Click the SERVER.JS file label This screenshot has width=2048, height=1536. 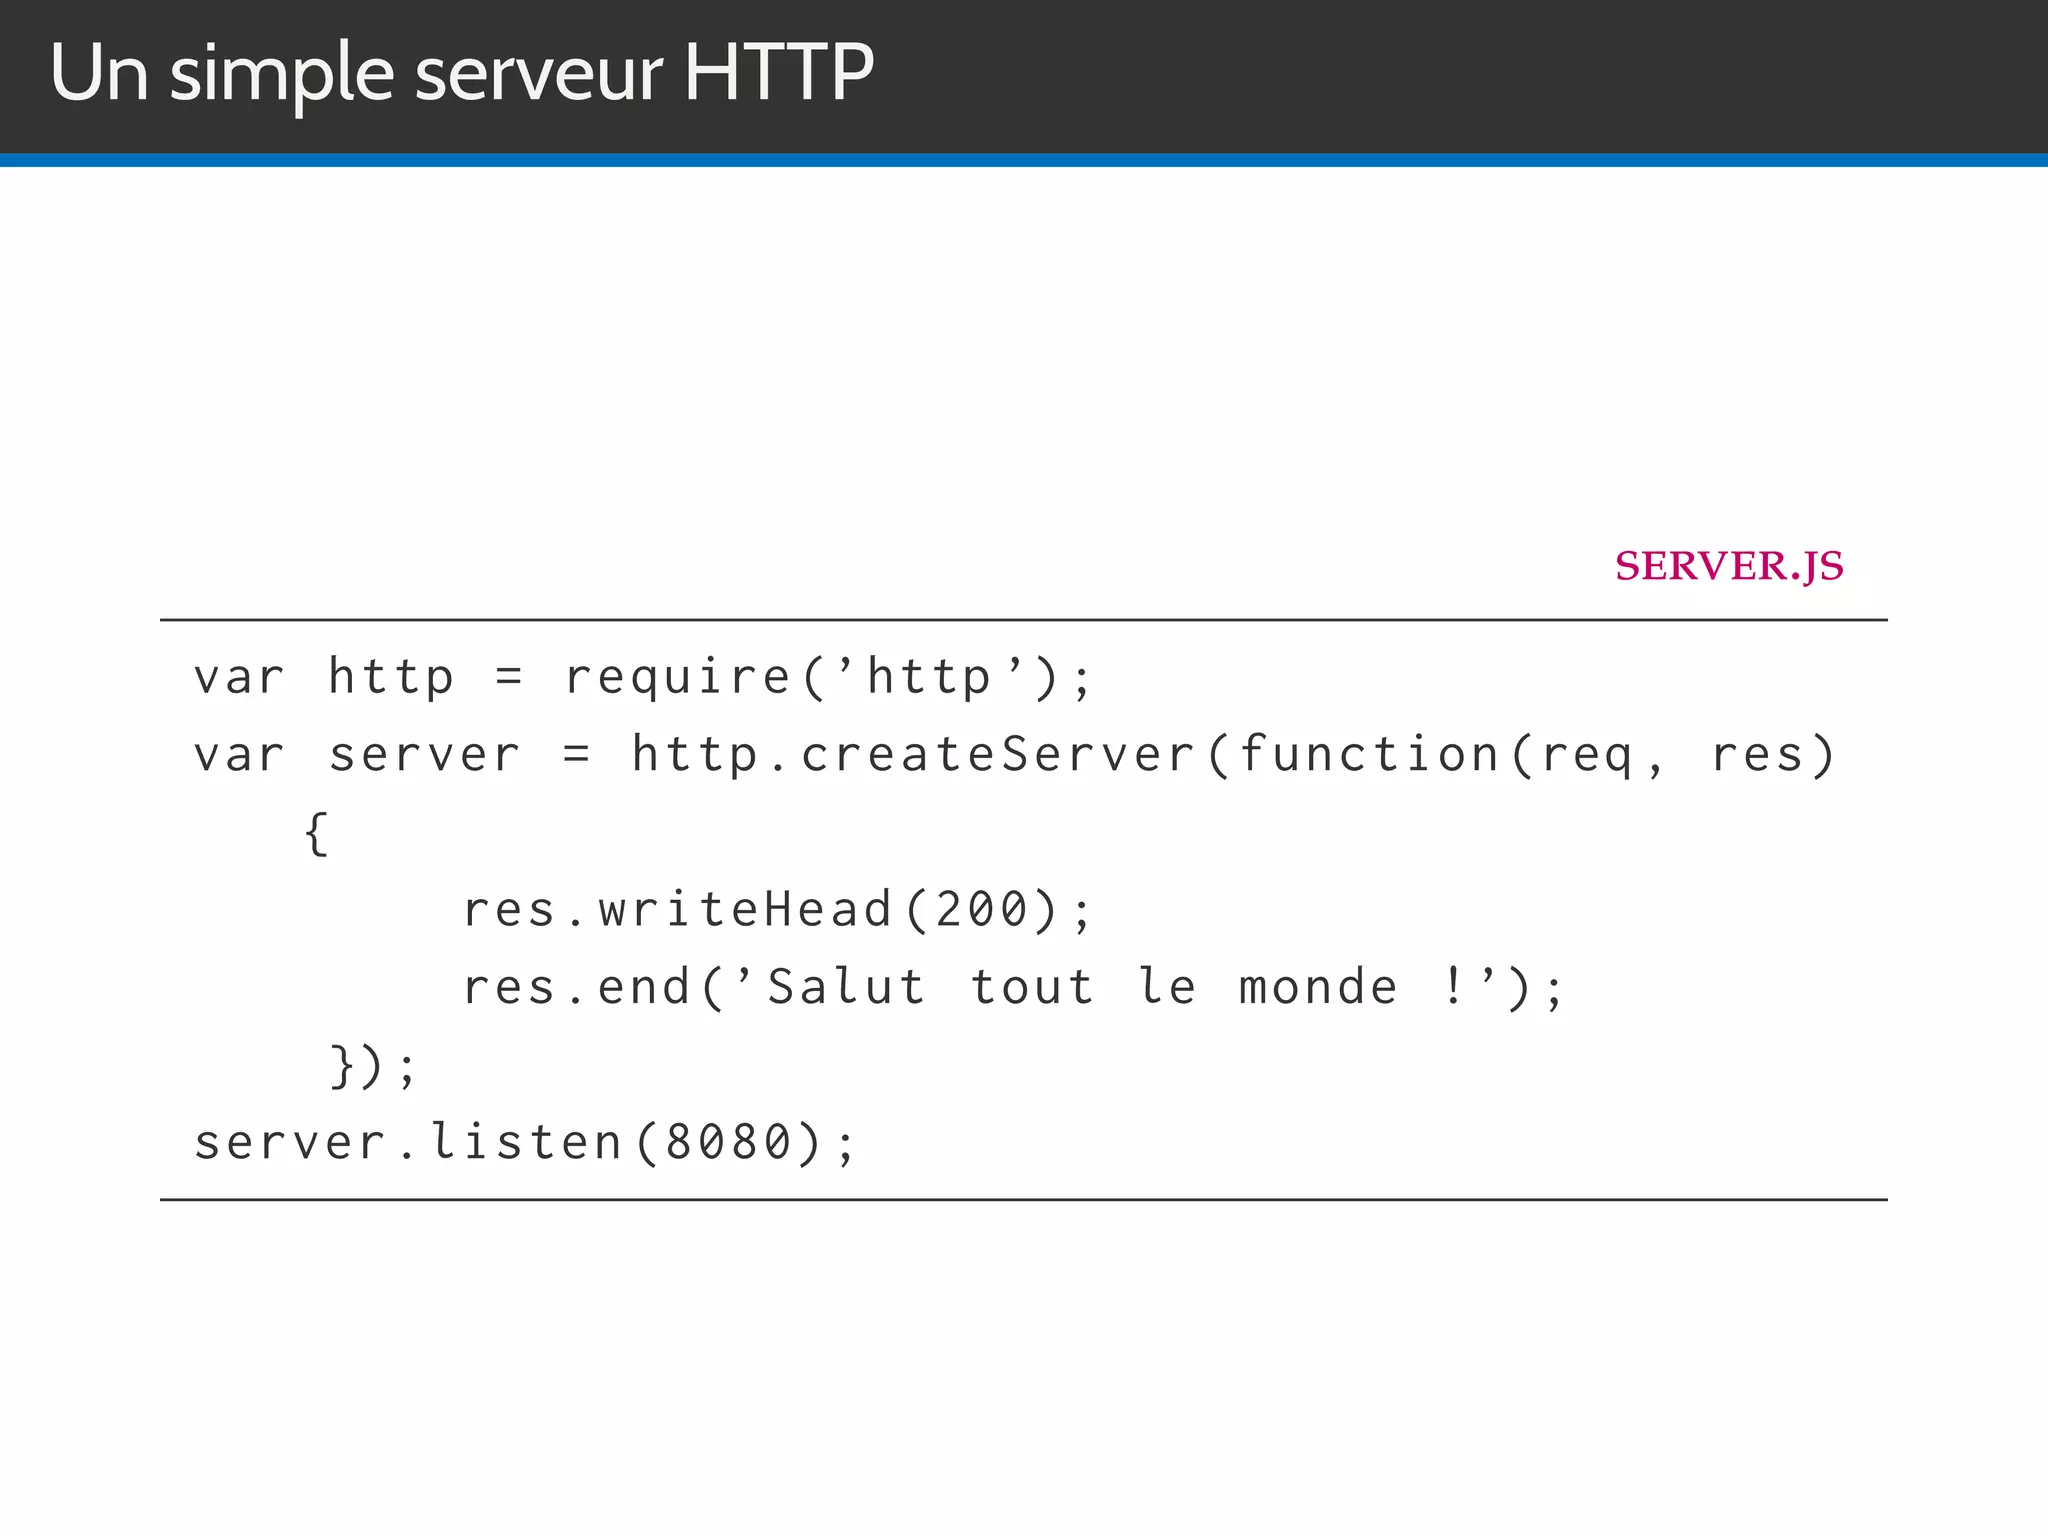[x=1729, y=566]
